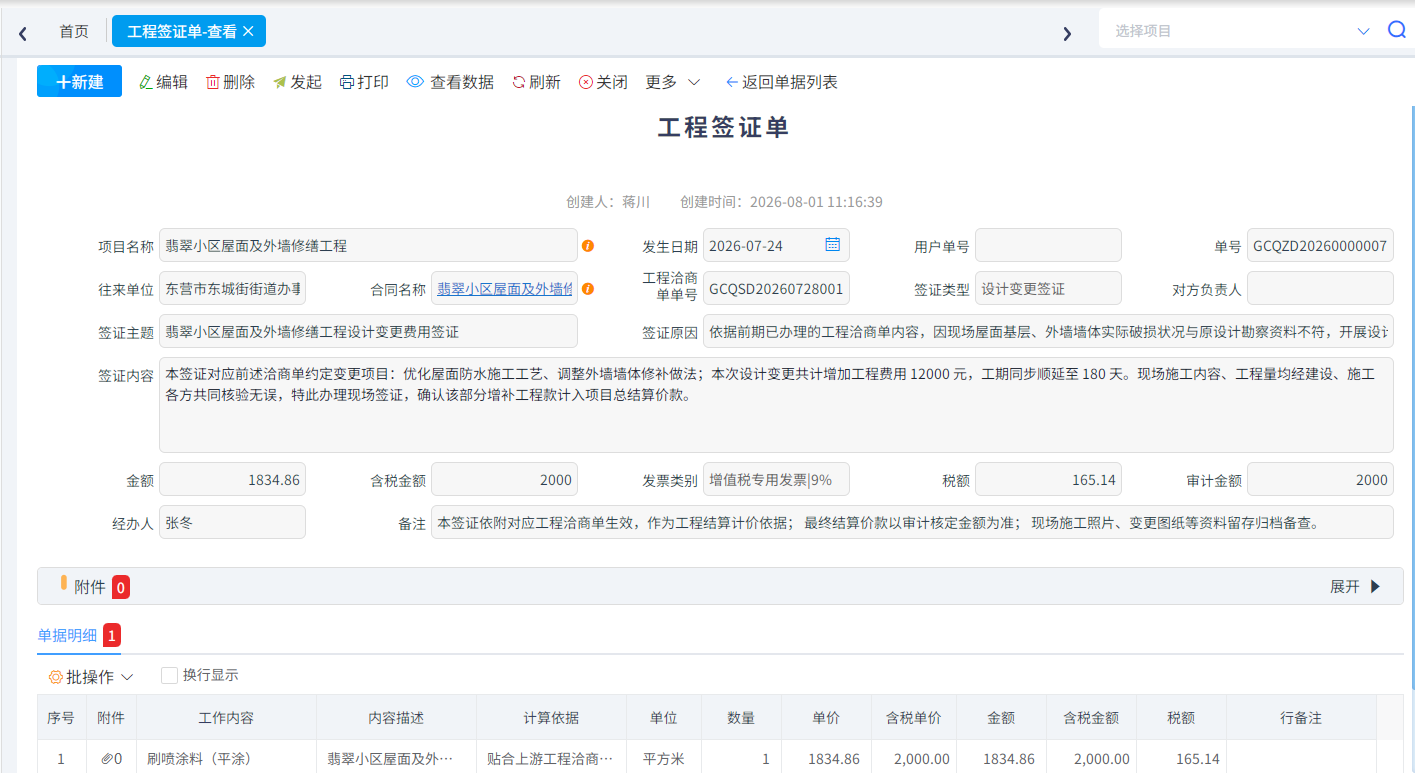Click the 含税金额 field in form

(504, 479)
